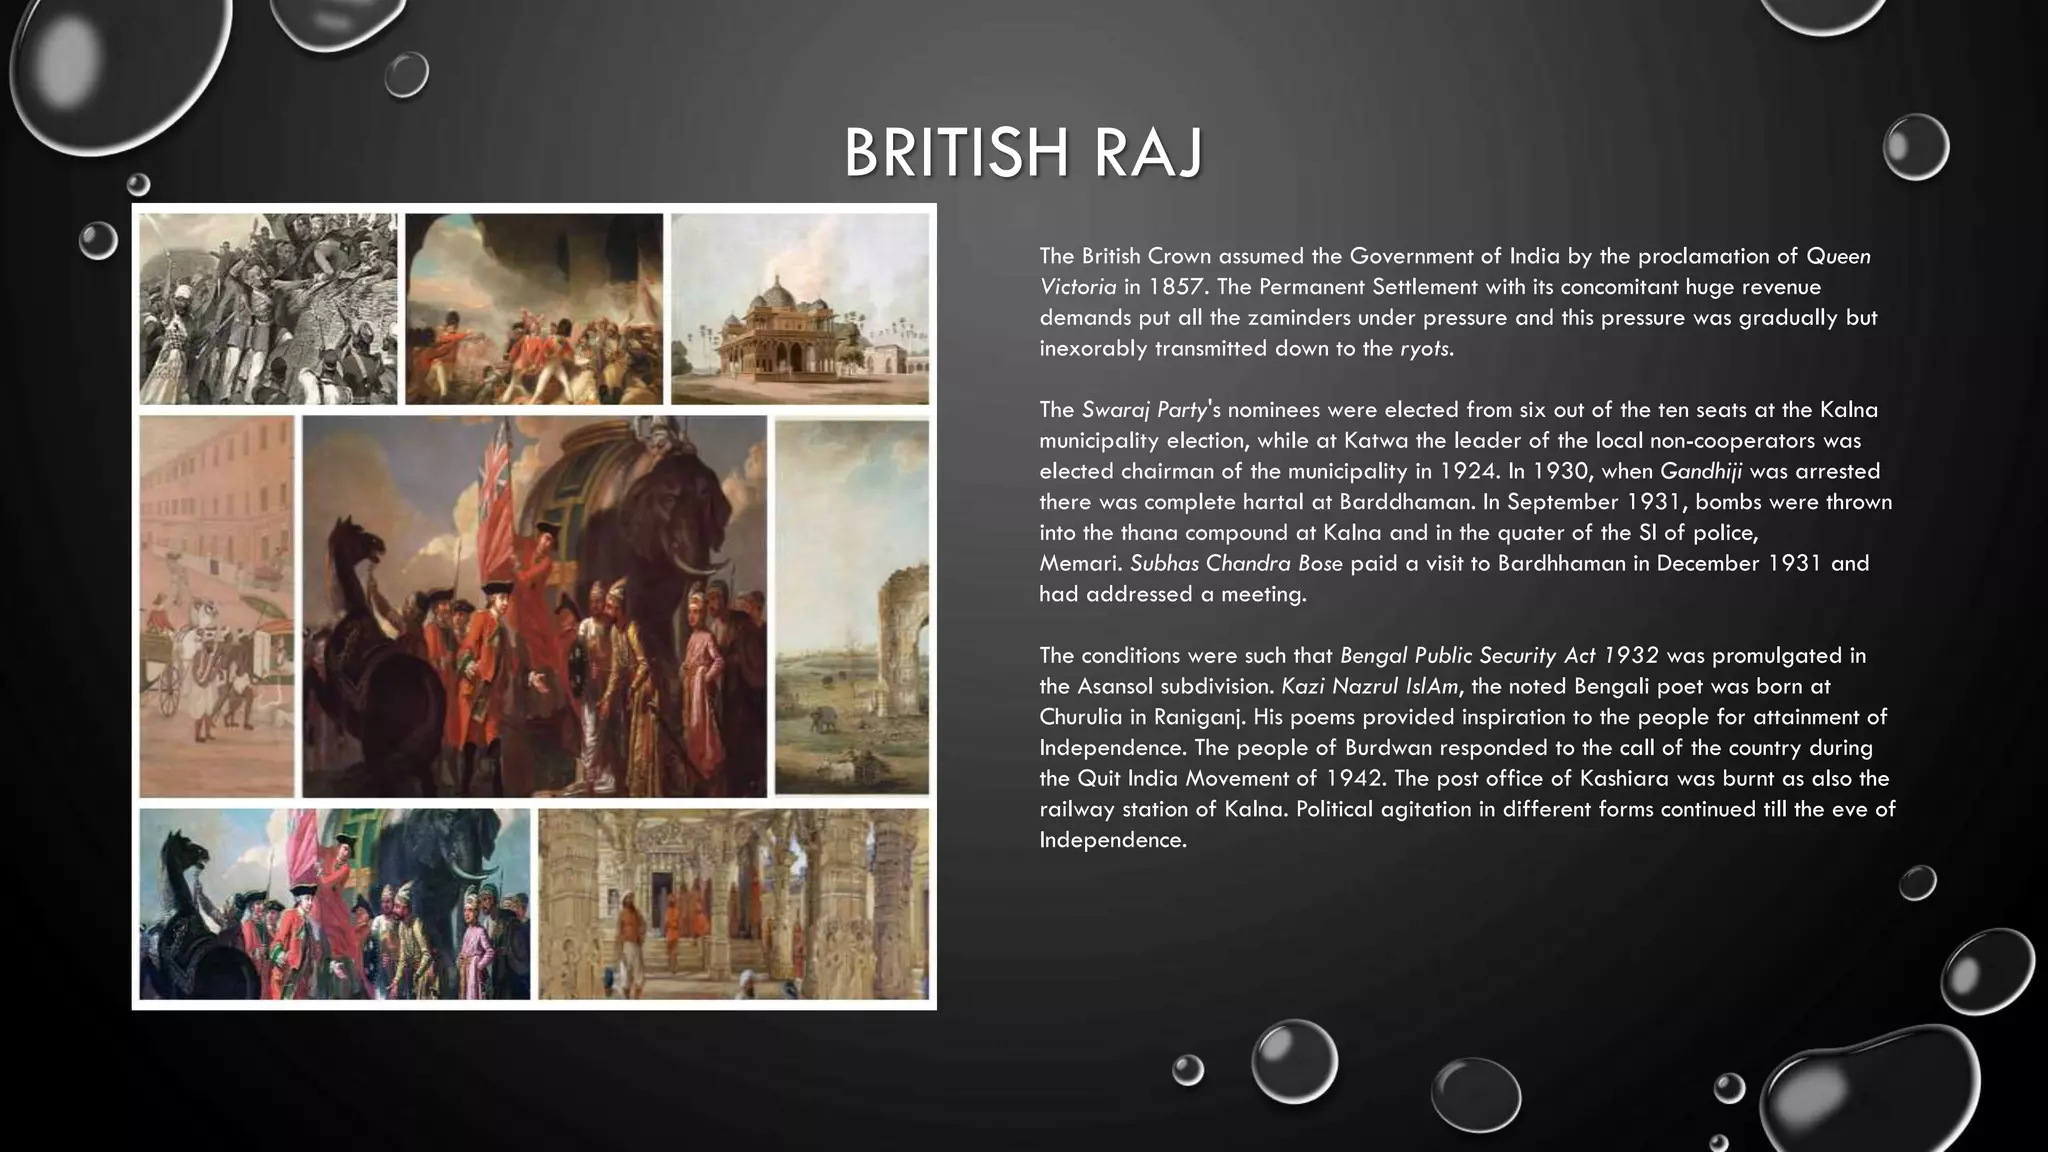Click the line mentioning 'Quit India Movement of 1942'

coord(1464,778)
